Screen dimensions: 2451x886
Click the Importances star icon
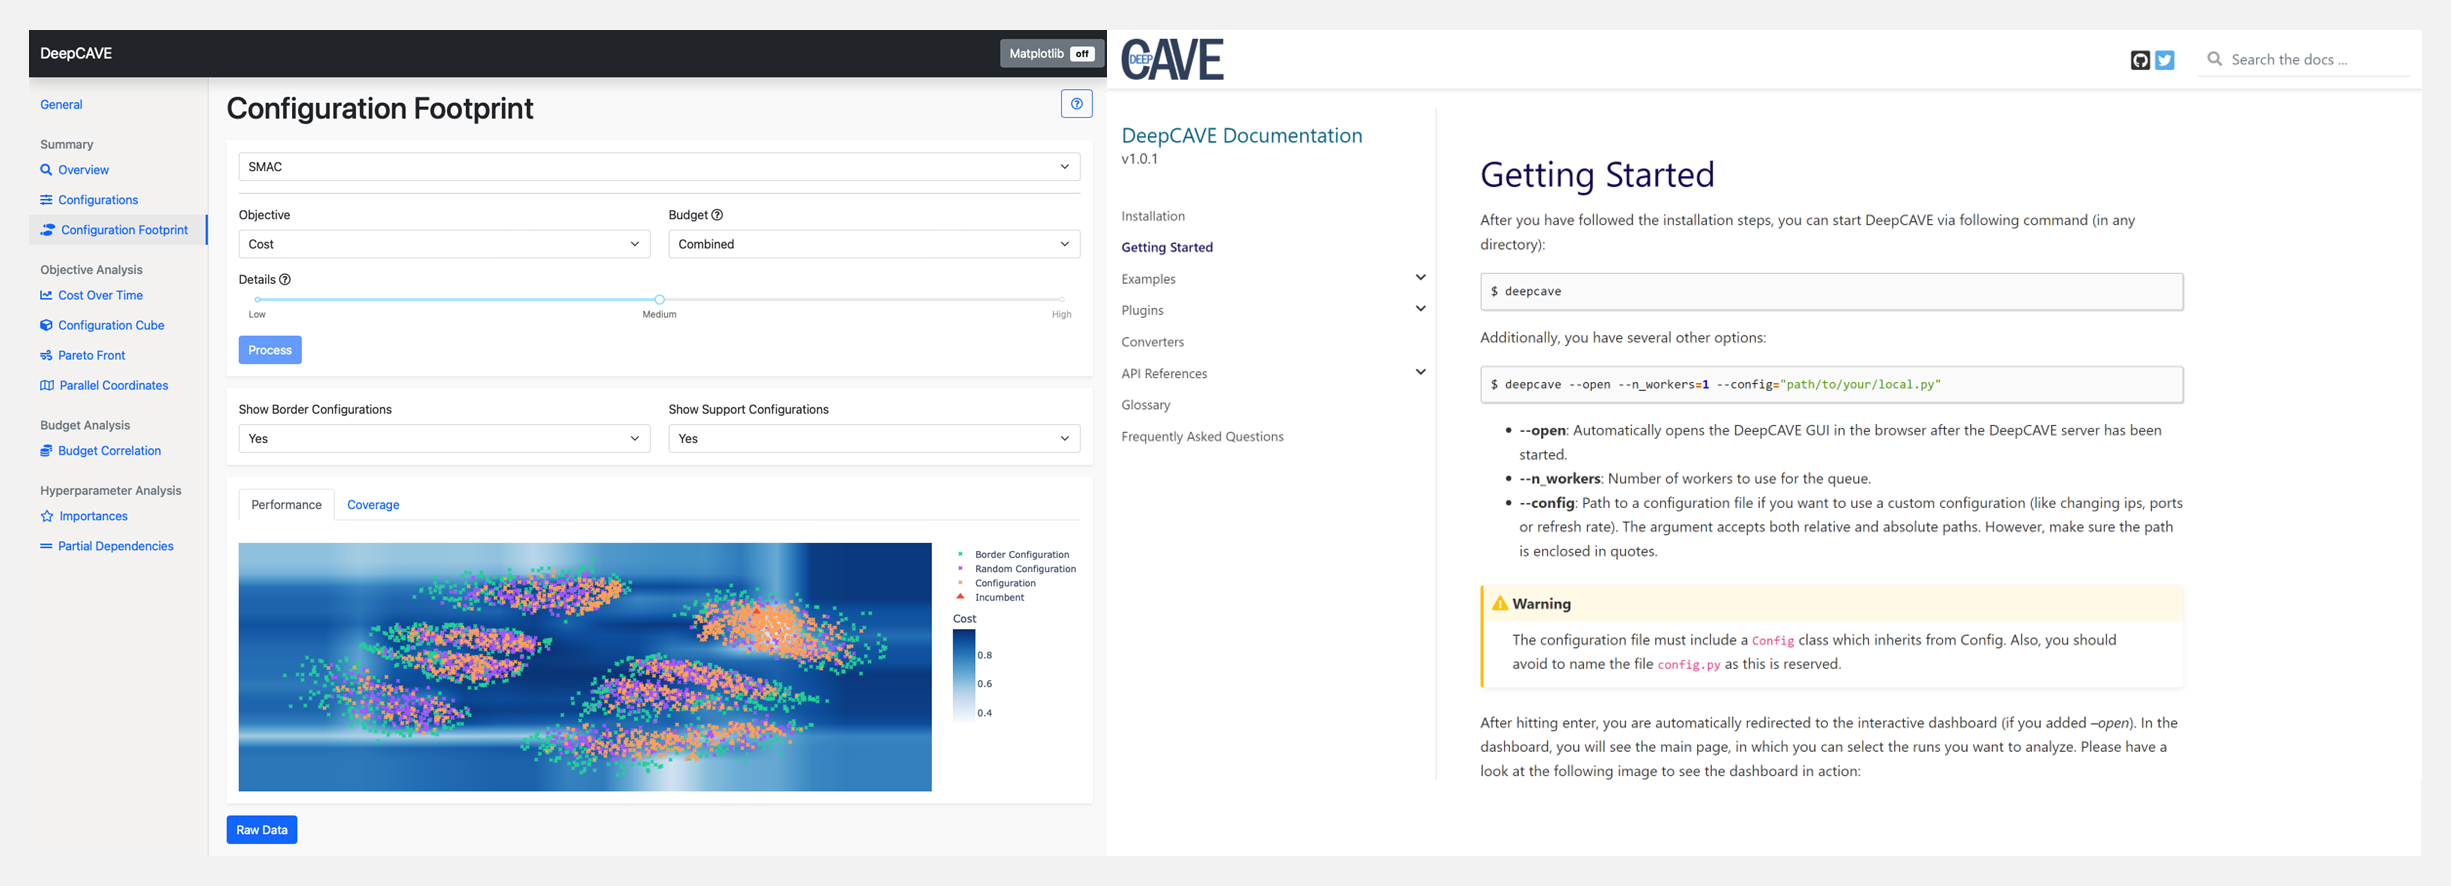(47, 516)
